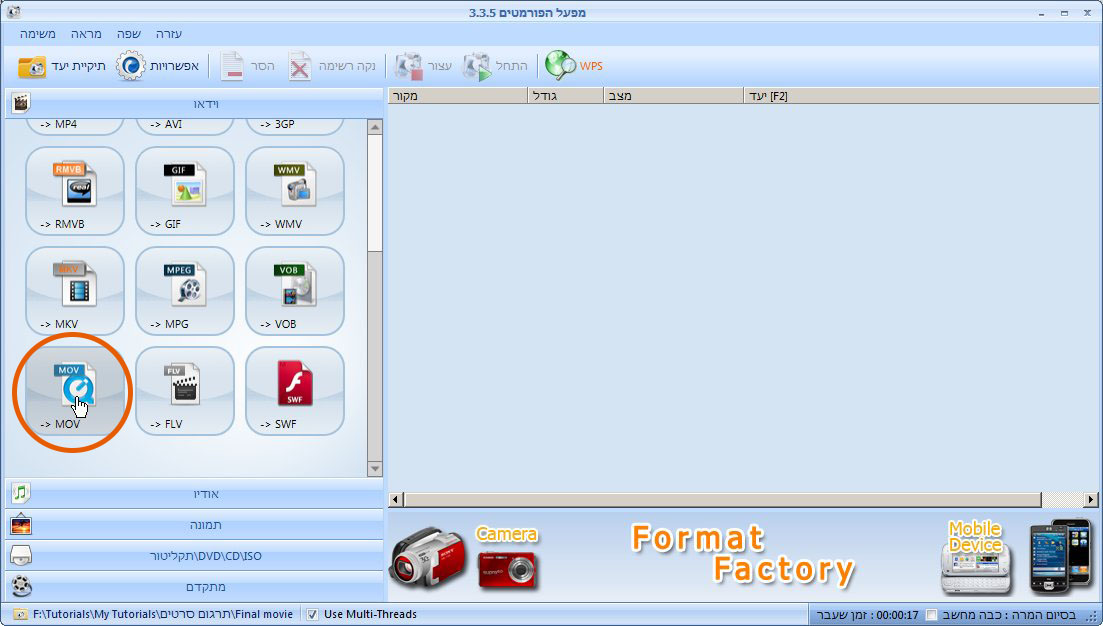Click the Format Factory icon in title bar

click(x=13, y=12)
